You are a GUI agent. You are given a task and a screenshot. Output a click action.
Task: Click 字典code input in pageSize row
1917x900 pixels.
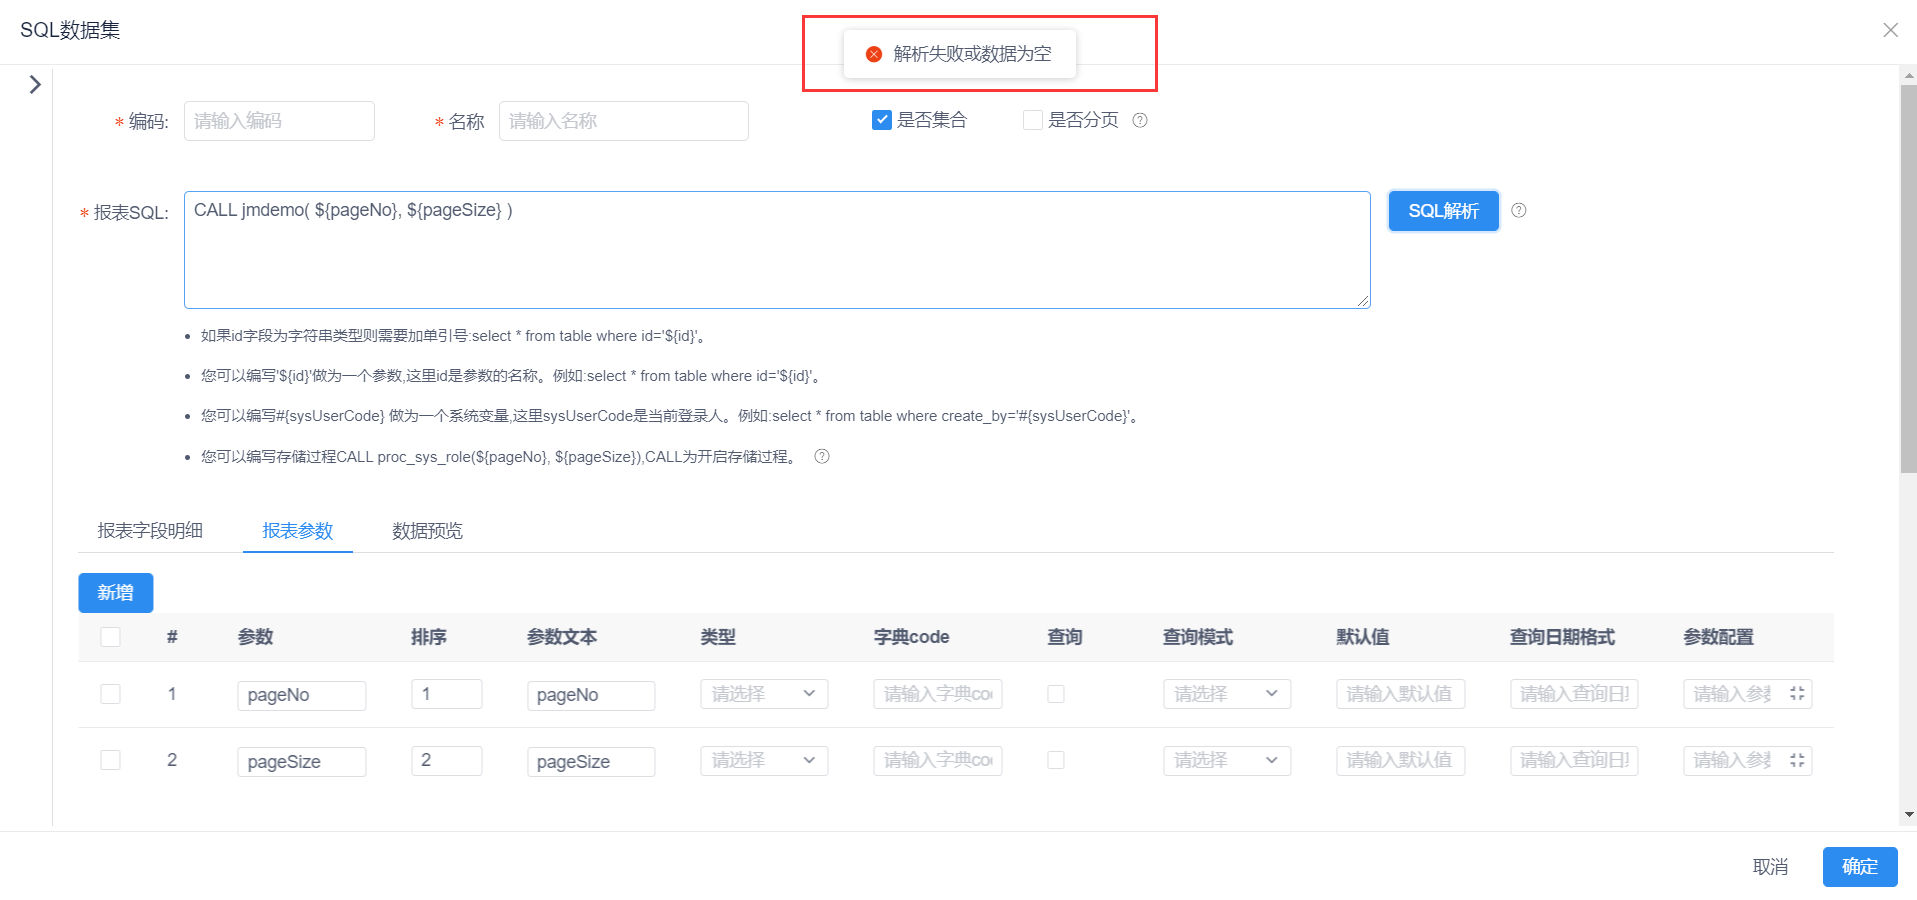click(938, 760)
